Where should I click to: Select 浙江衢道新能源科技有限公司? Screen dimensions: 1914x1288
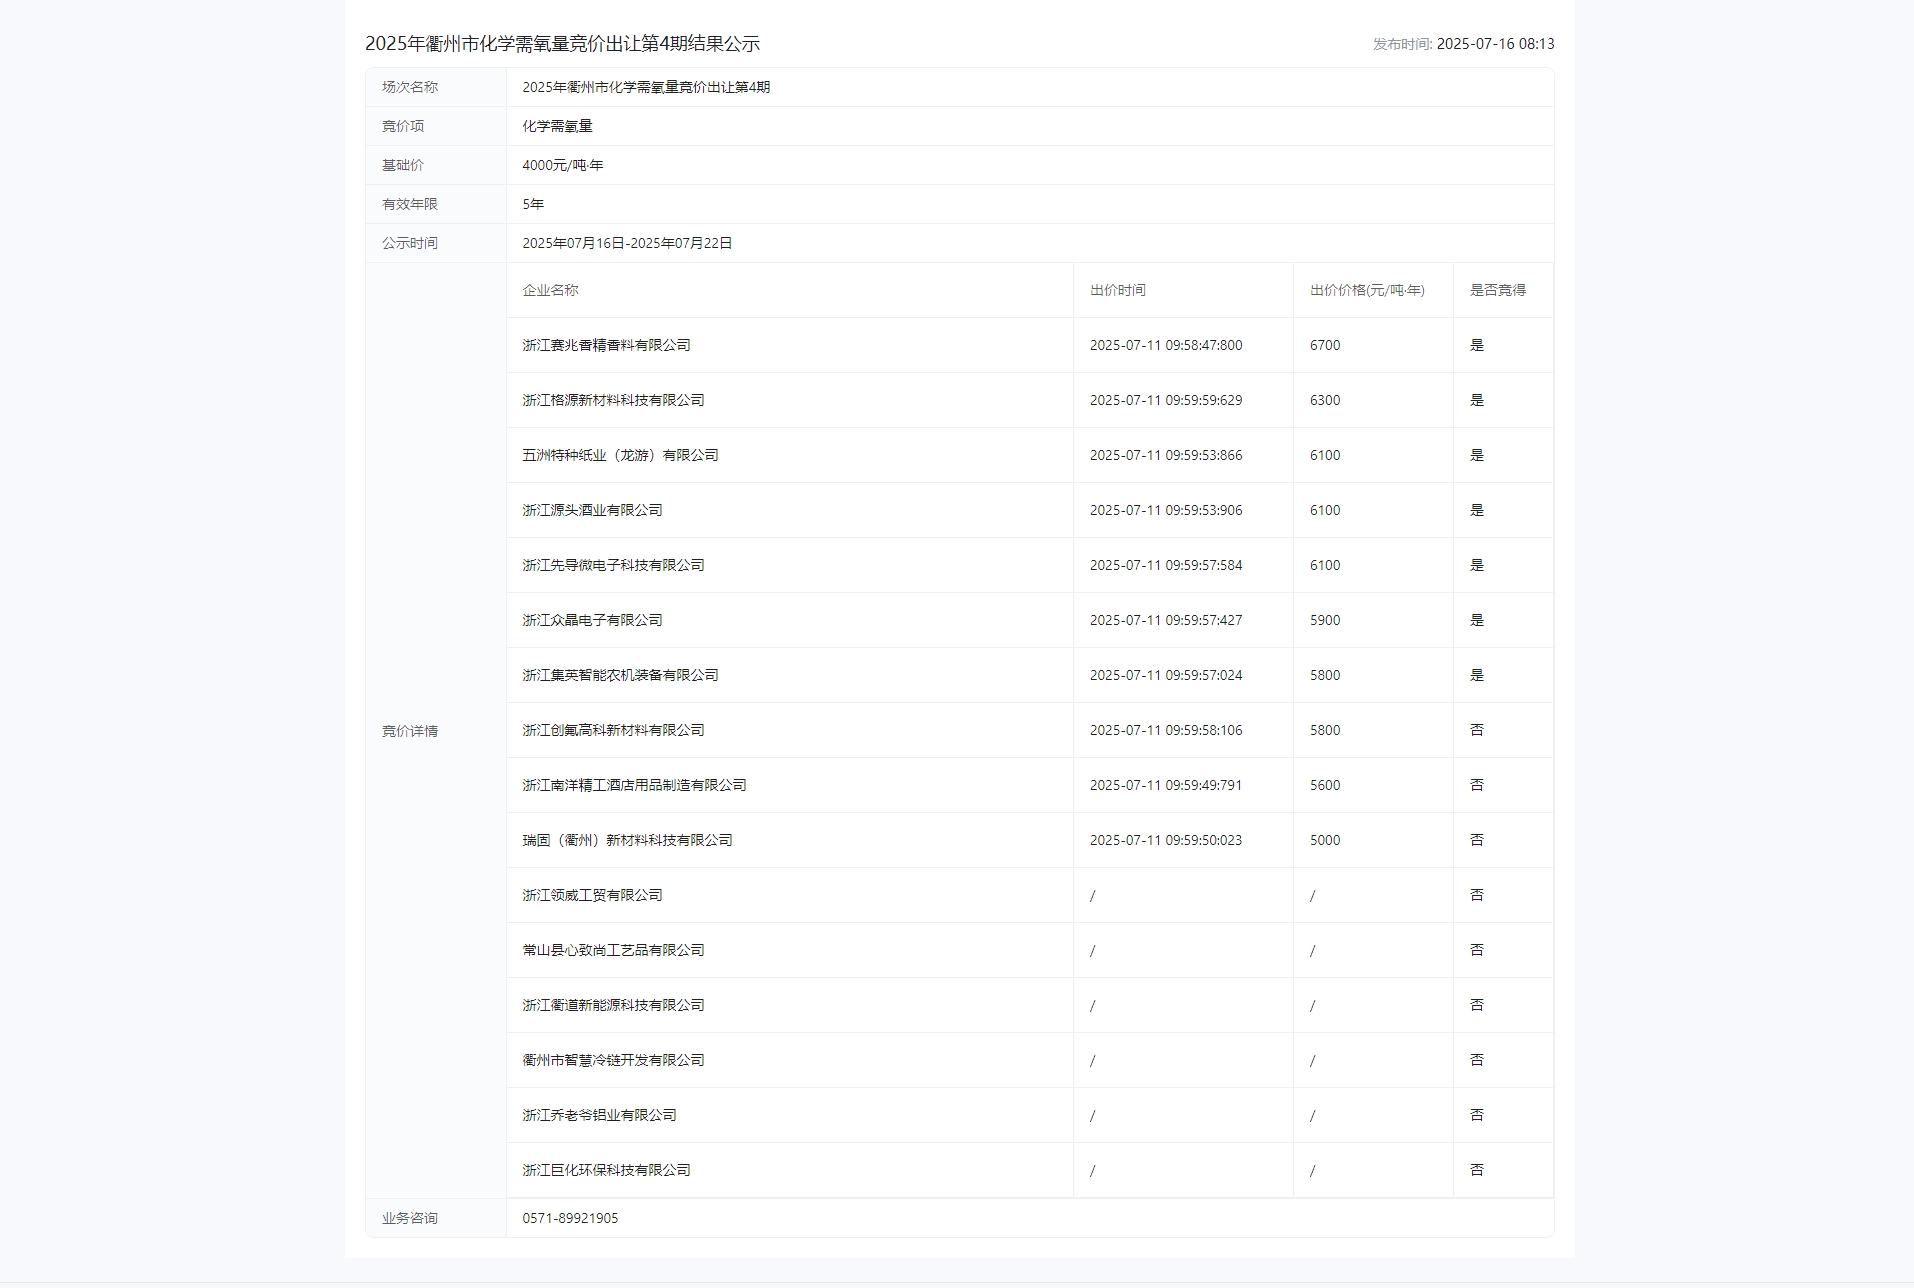pyautogui.click(x=613, y=1005)
